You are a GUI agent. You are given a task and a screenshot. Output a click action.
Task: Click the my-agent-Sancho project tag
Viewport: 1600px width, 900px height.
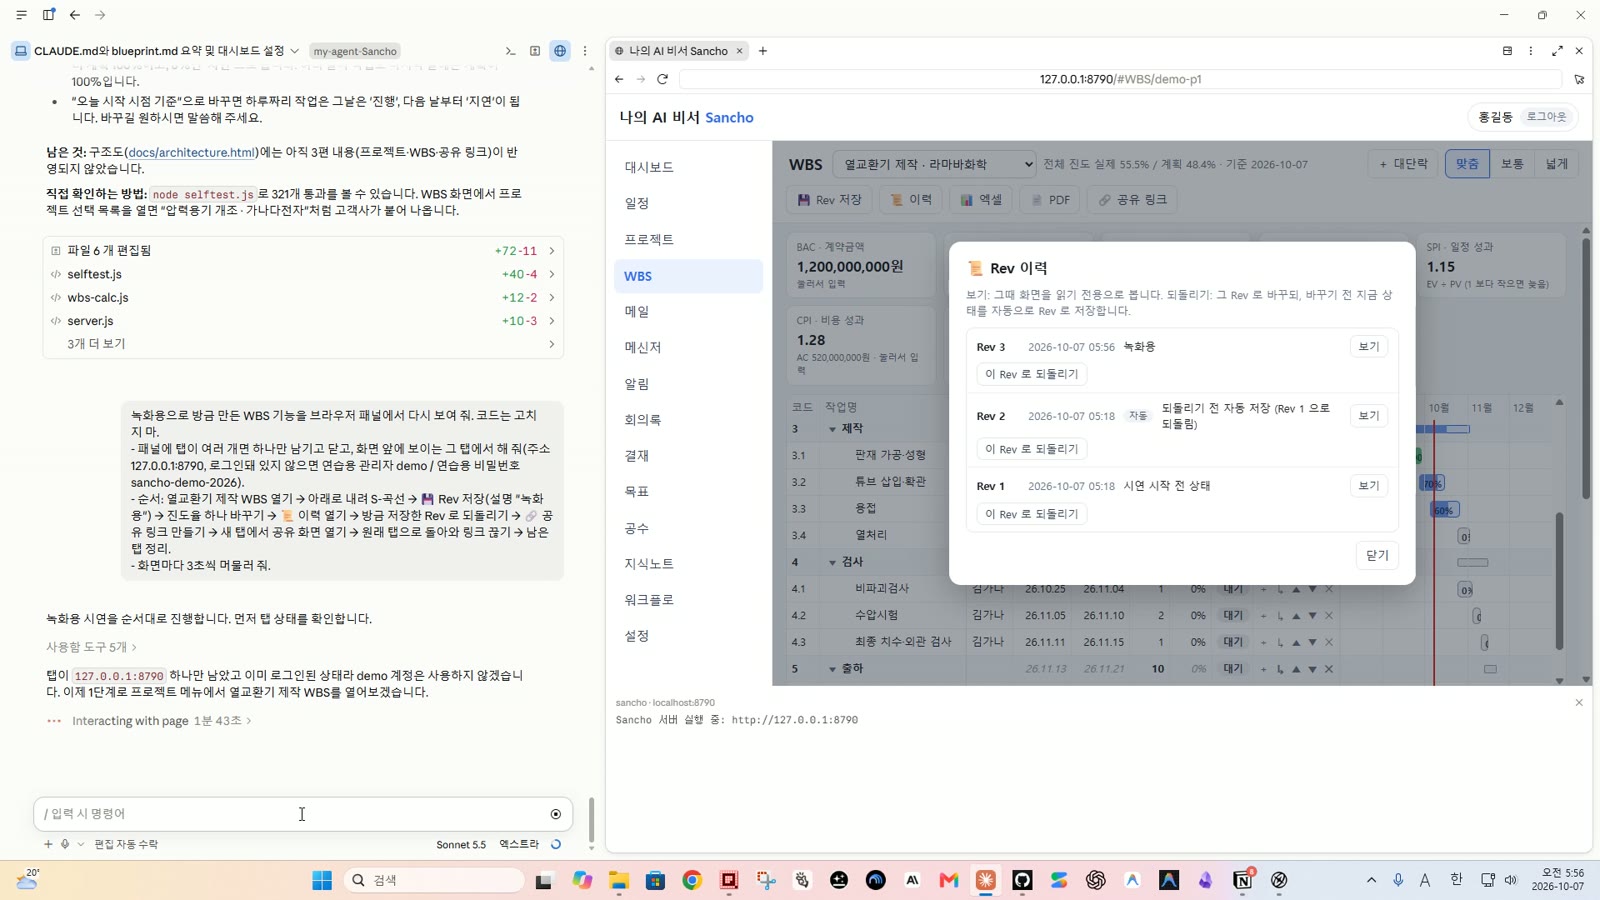coord(355,51)
